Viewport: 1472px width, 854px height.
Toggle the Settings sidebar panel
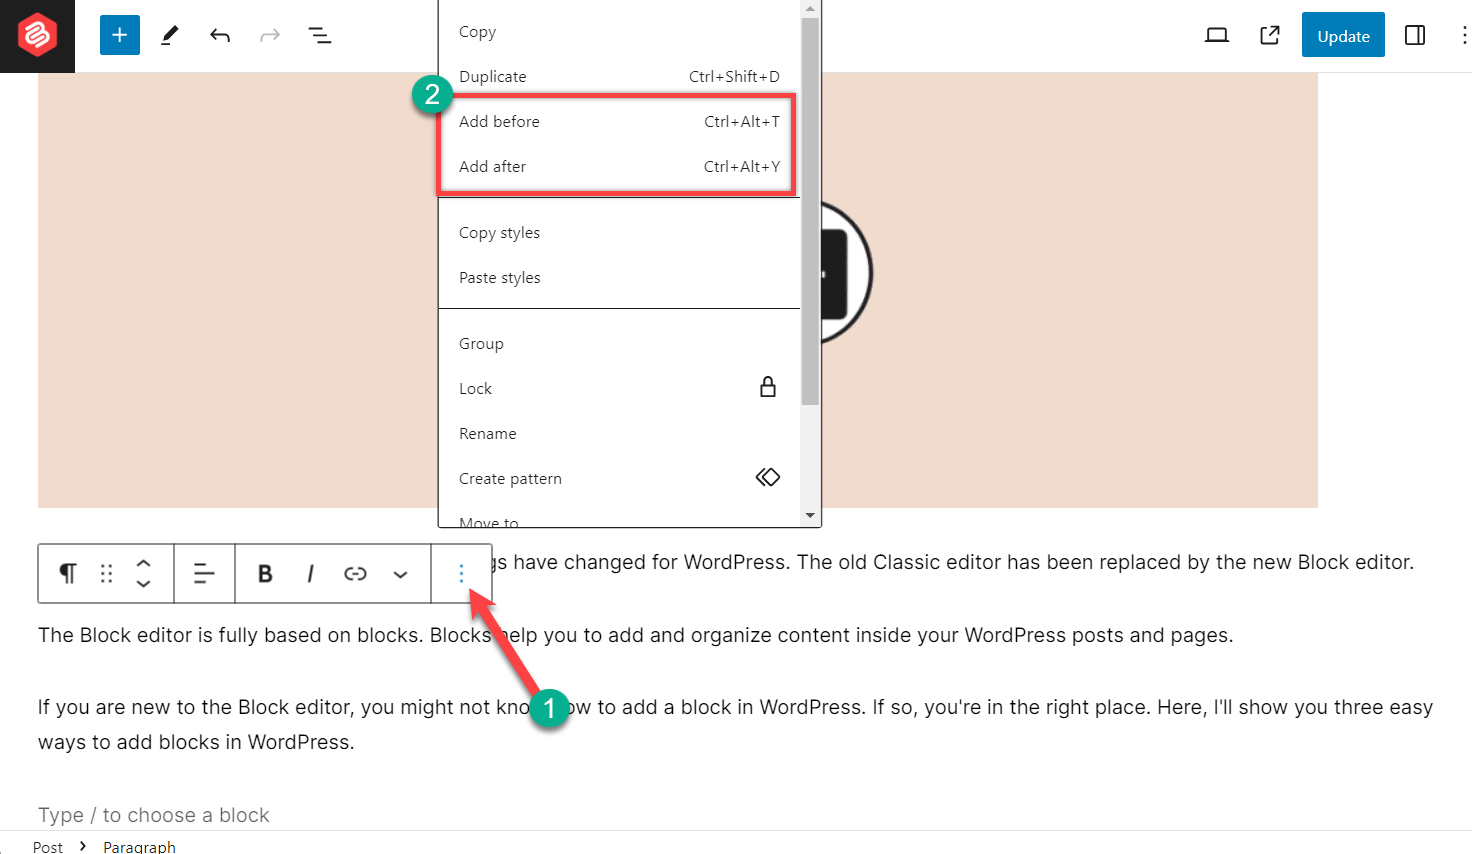tap(1415, 36)
